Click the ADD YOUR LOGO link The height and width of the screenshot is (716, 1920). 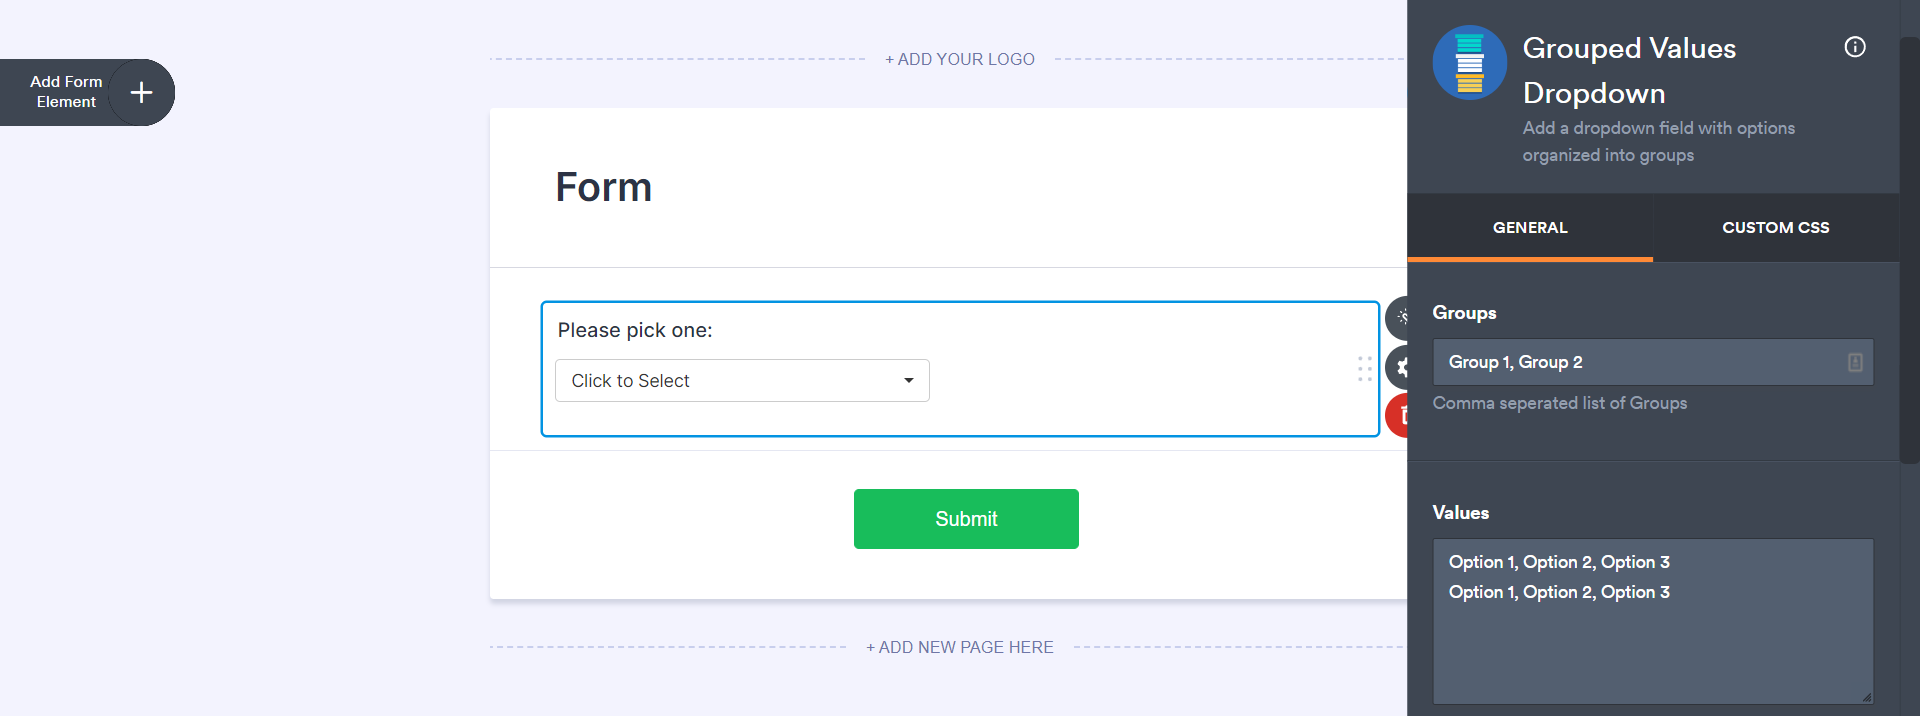(x=960, y=59)
